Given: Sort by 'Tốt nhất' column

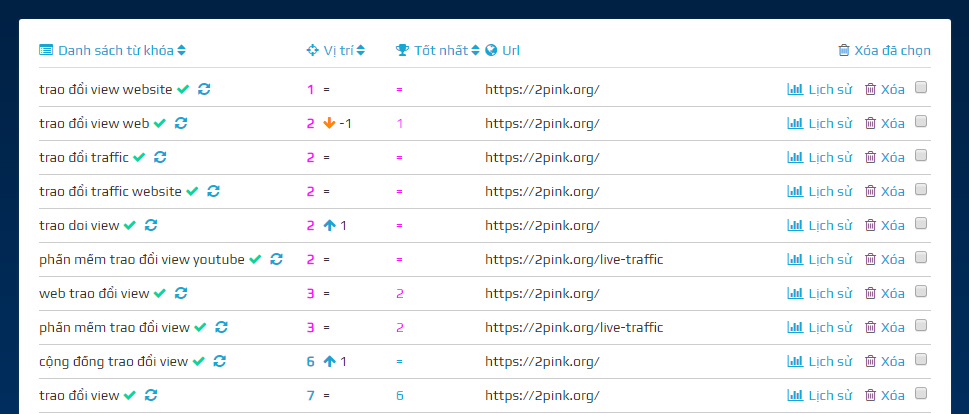Looking at the screenshot, I should [x=475, y=51].
